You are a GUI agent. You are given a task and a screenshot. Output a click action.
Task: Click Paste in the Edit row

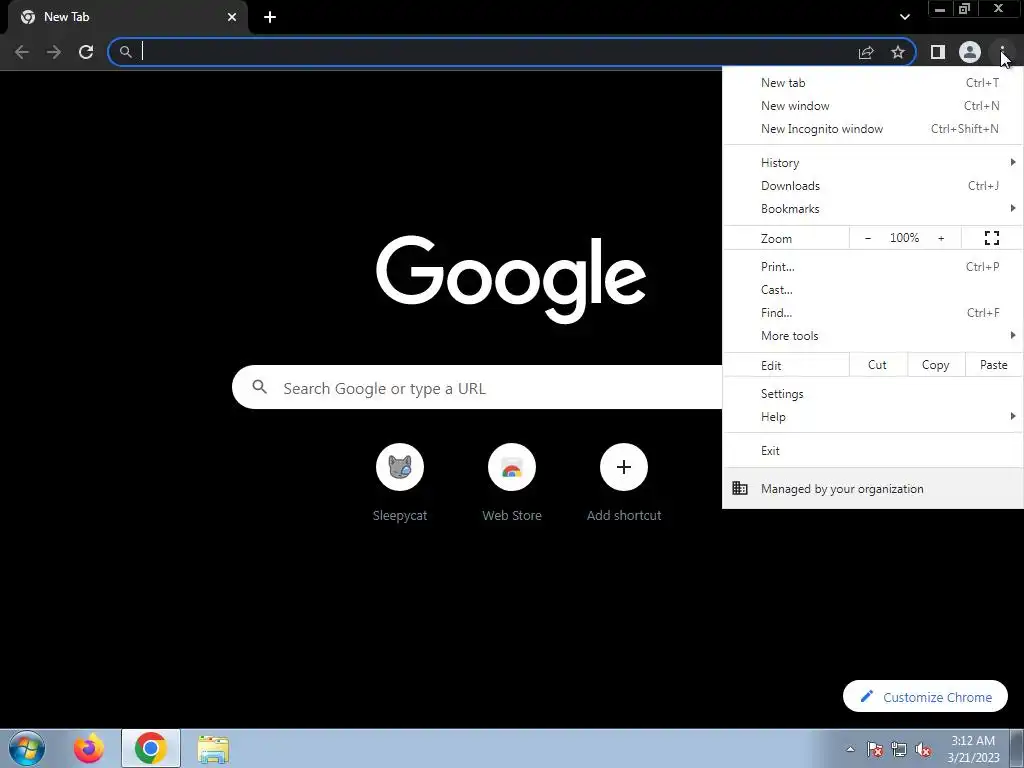pyautogui.click(x=994, y=365)
